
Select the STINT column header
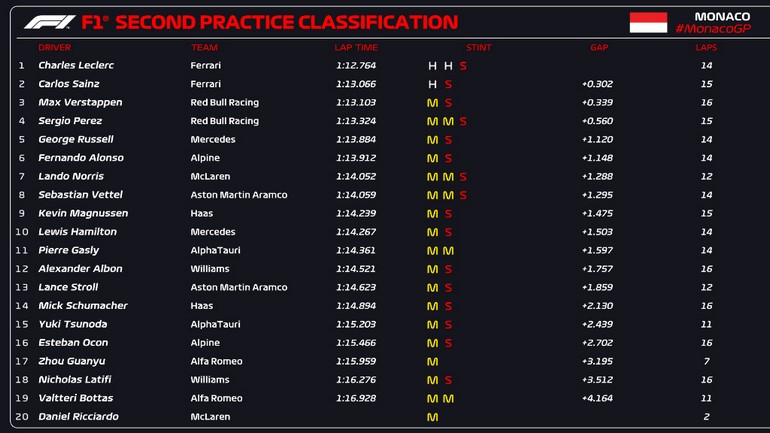[x=478, y=47]
